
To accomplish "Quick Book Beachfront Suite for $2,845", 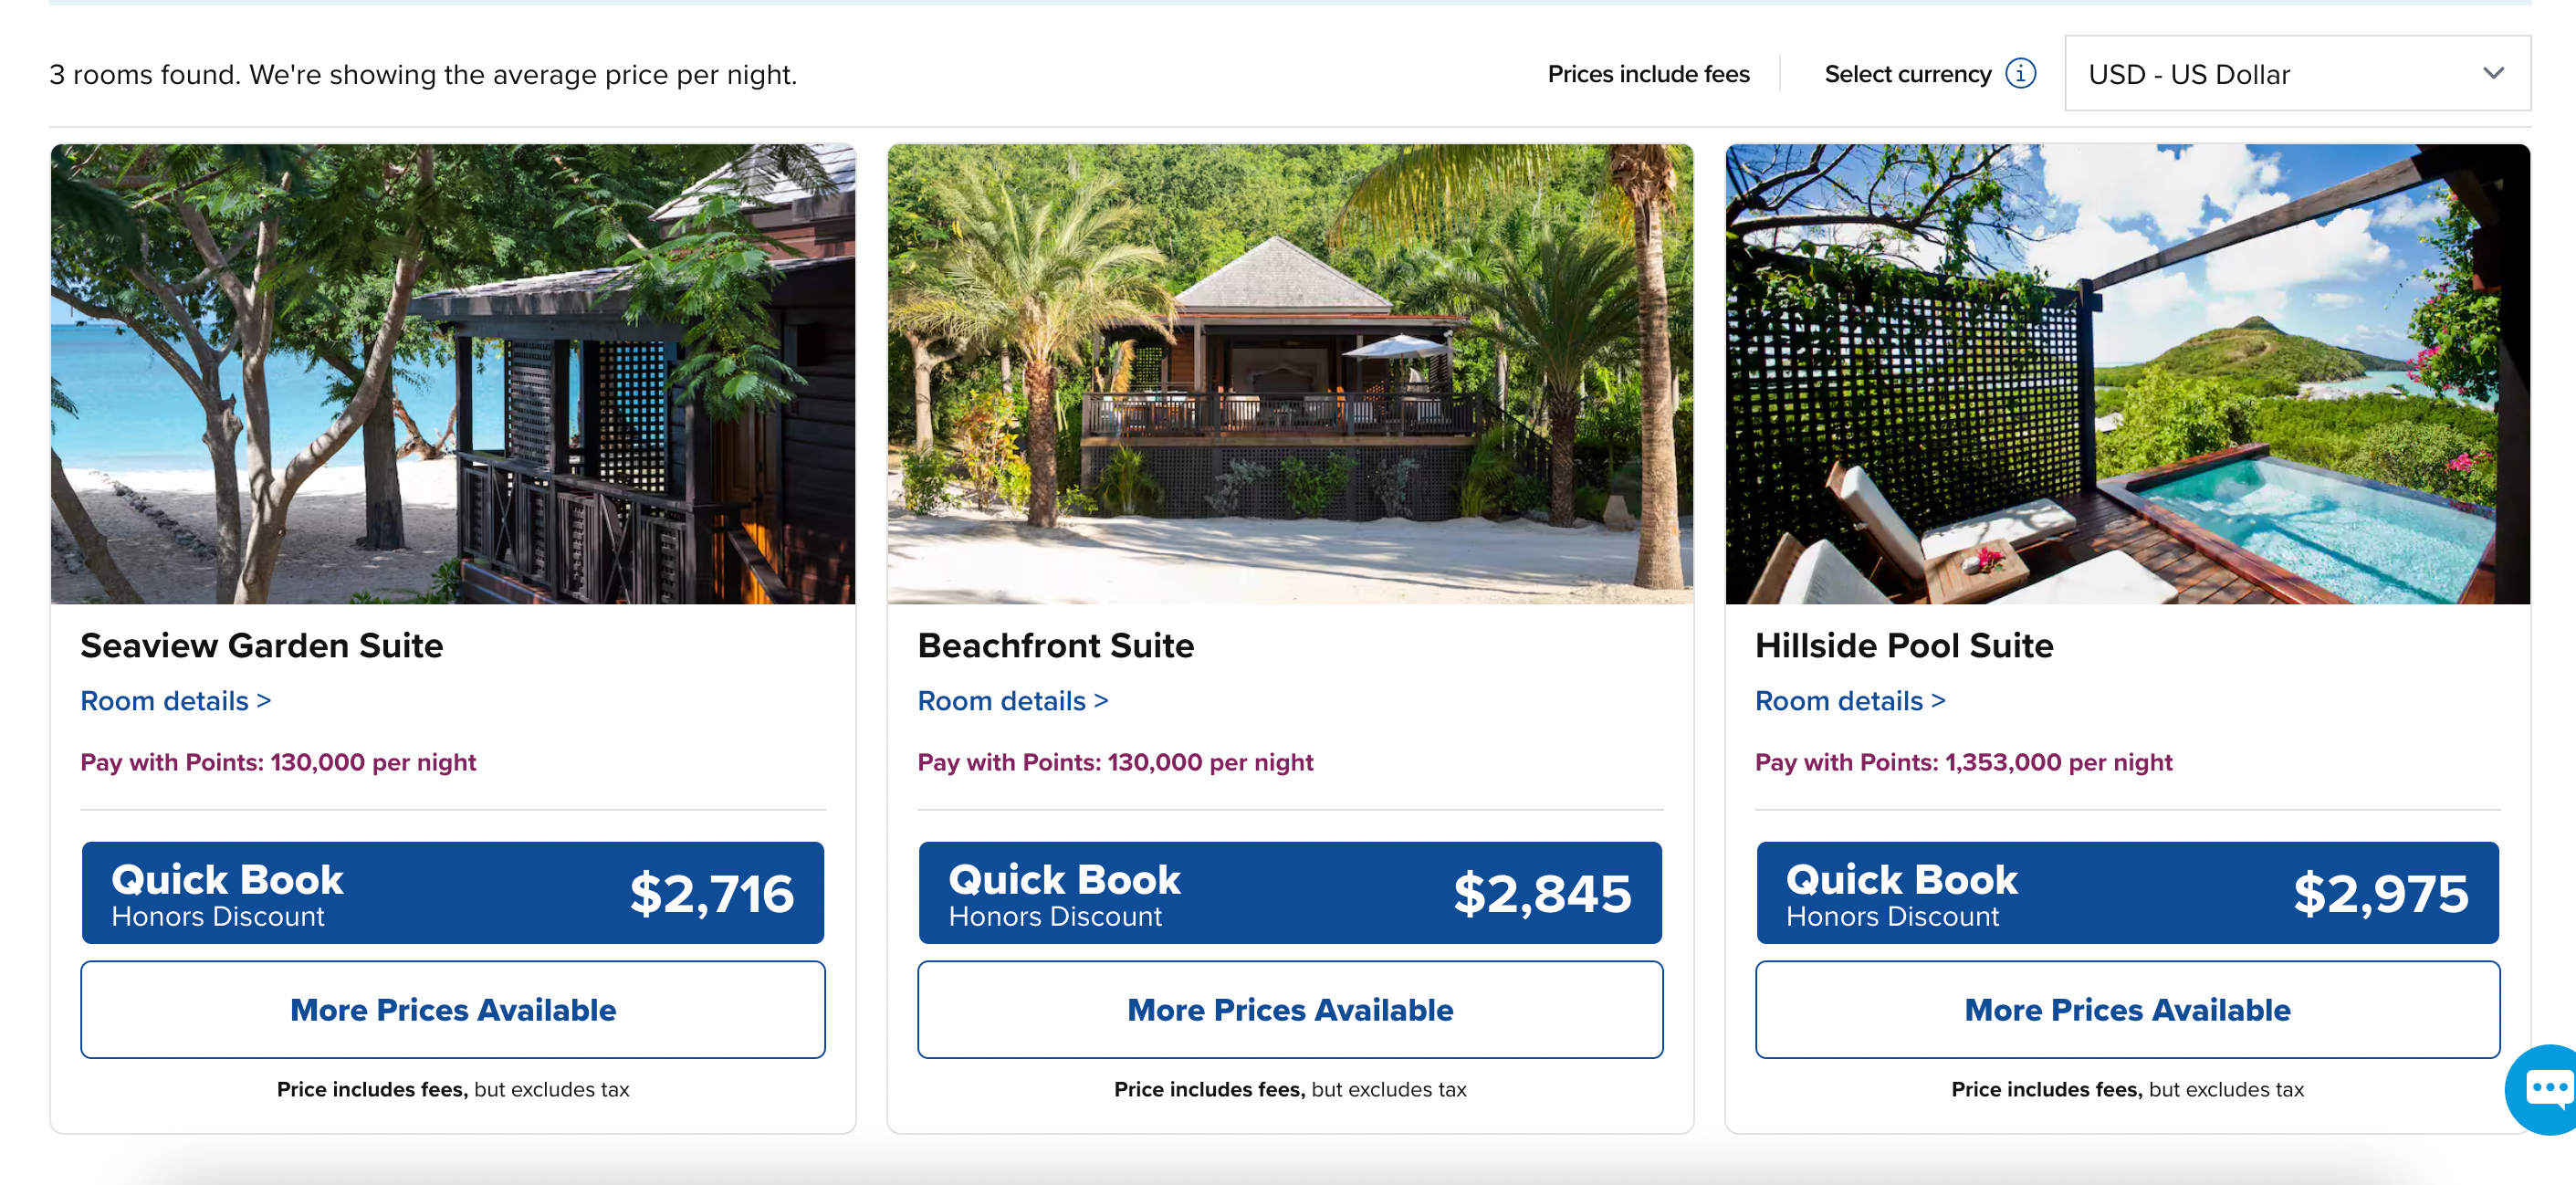I will [1289, 893].
